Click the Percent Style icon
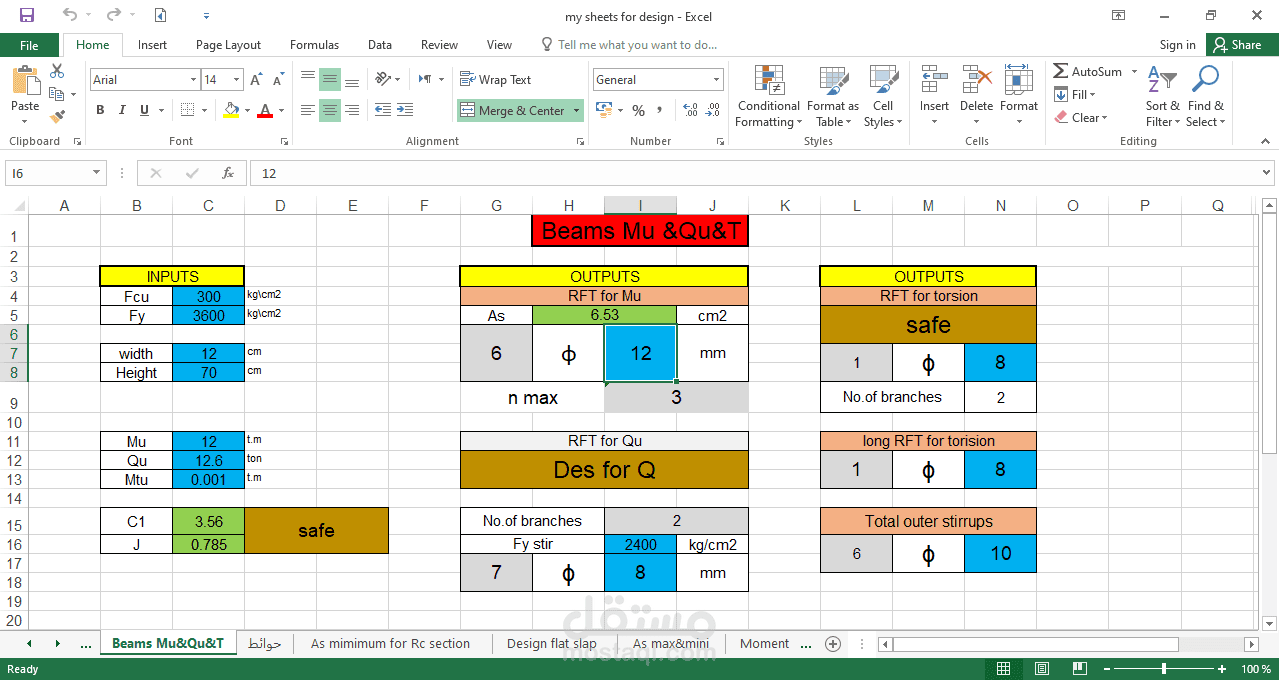This screenshot has width=1279, height=680. tap(638, 110)
